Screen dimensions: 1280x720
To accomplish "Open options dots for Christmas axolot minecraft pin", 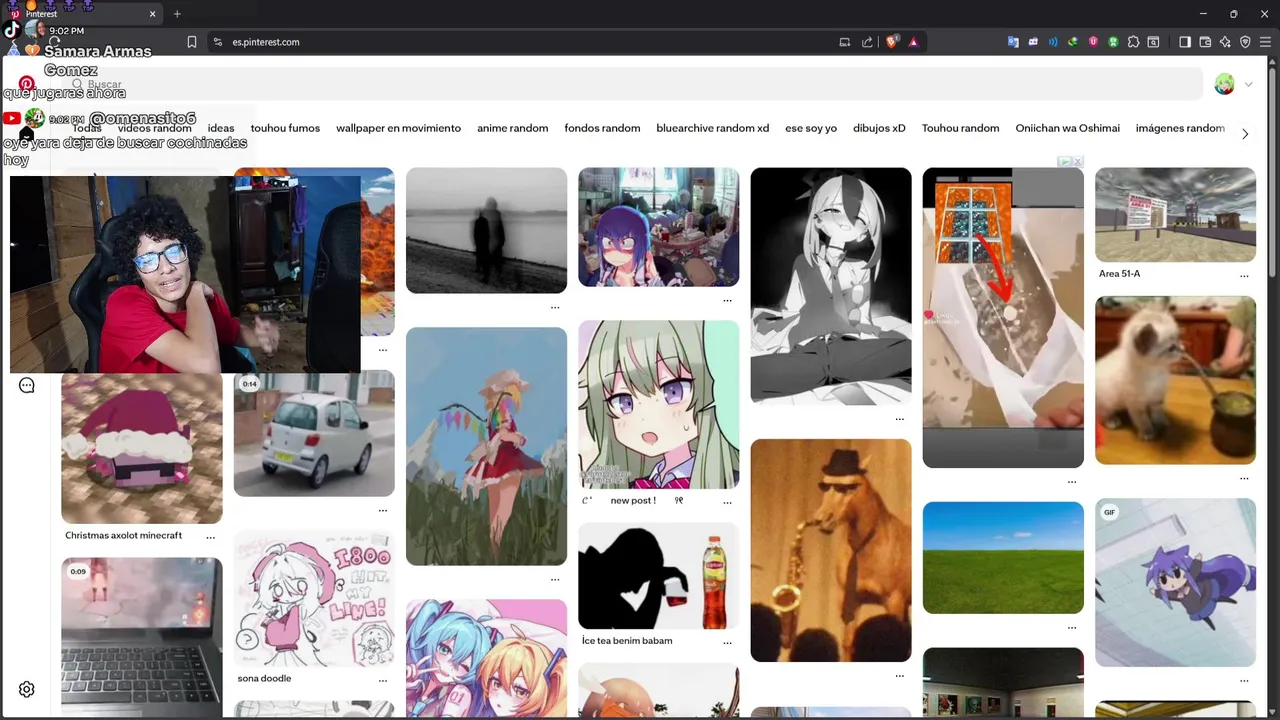I will 210,537.
